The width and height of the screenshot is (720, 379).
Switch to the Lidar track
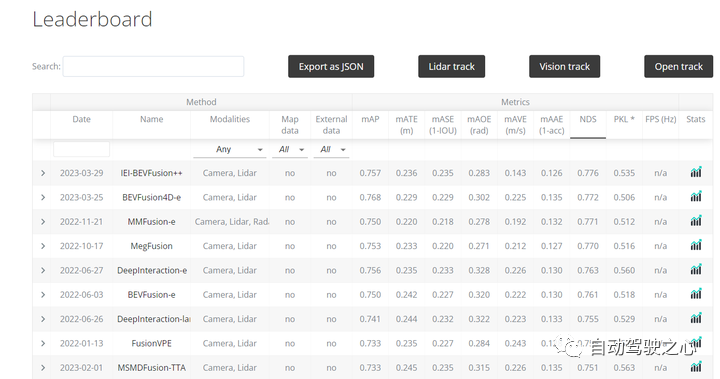451,67
